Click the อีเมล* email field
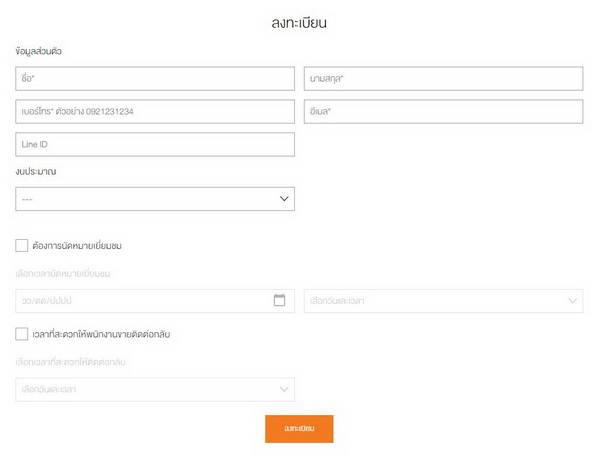The image size is (600, 459). (443, 112)
